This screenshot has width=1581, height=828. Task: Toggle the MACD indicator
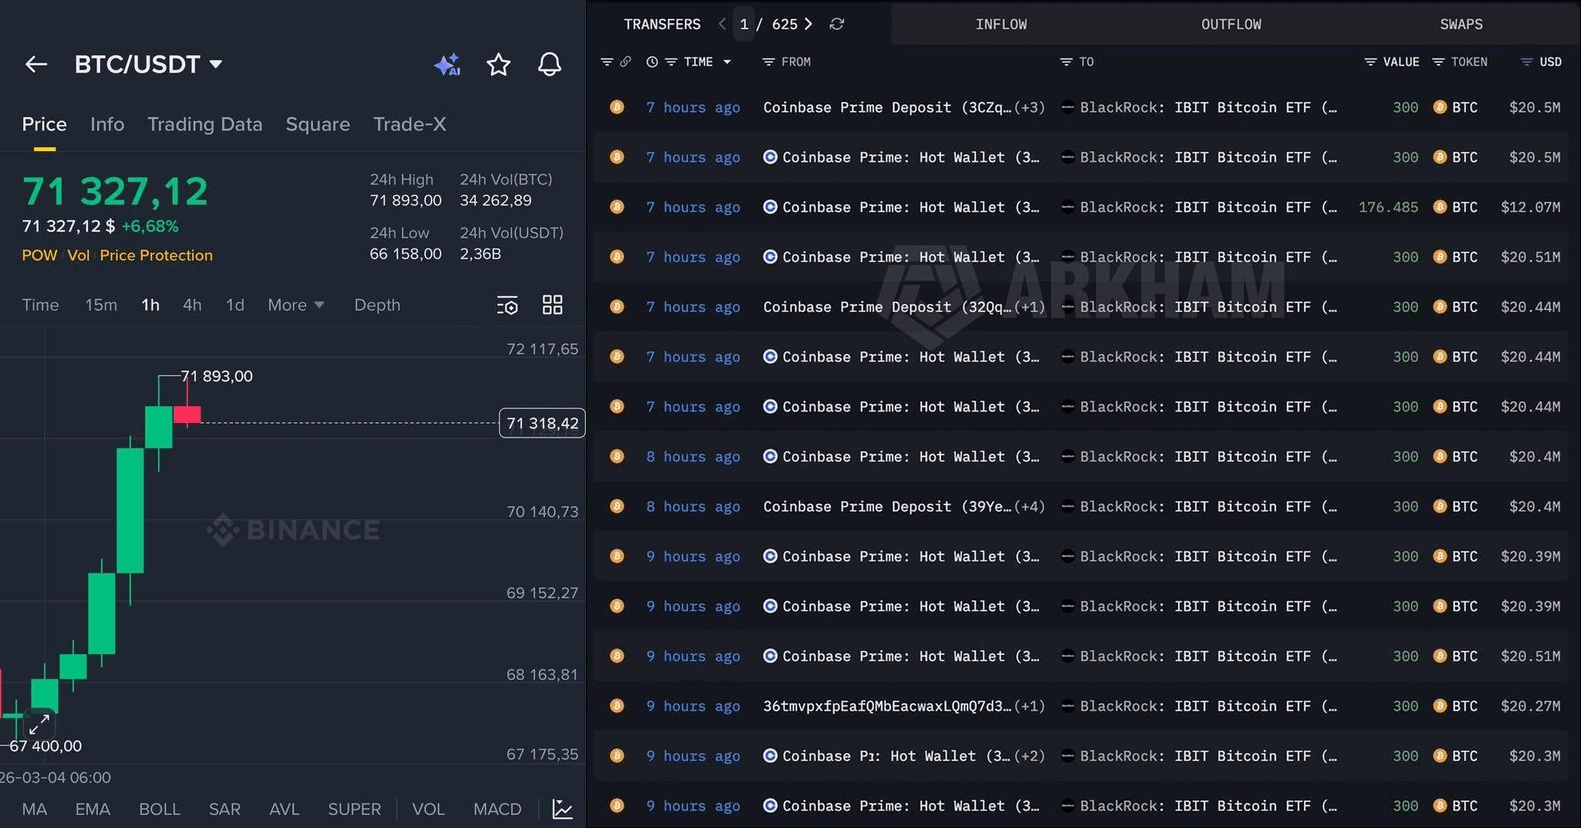point(497,809)
